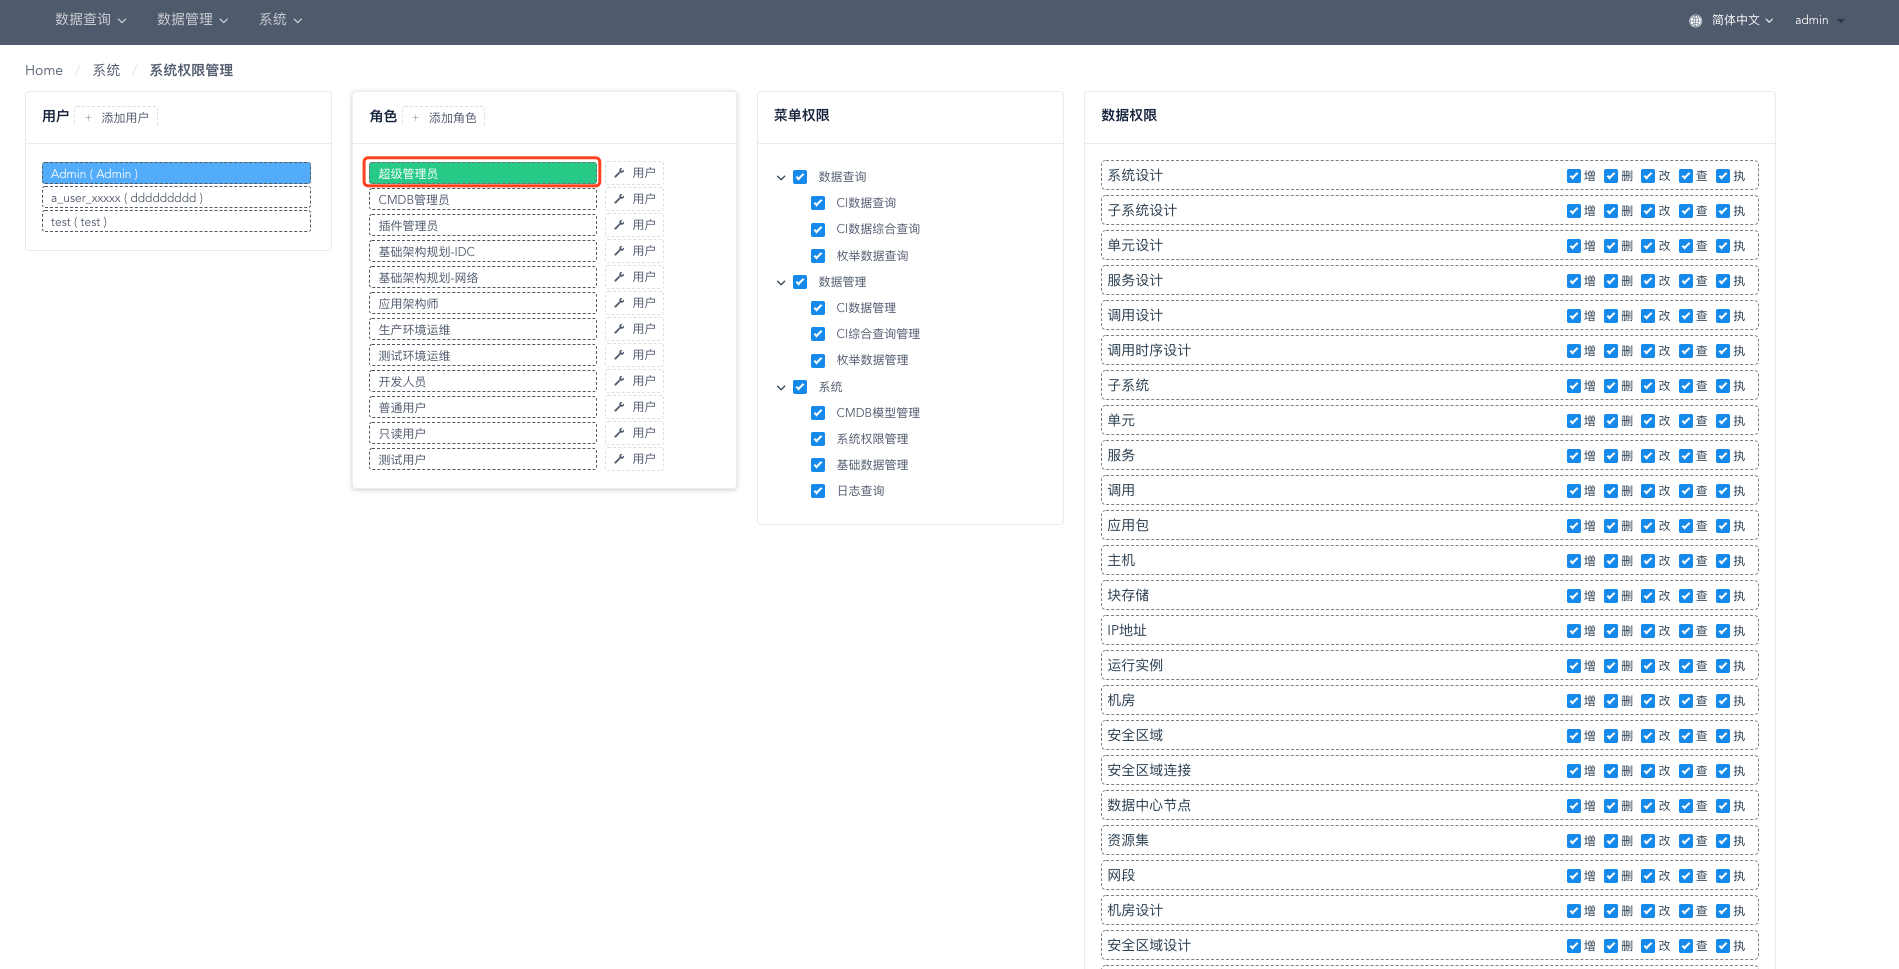Image resolution: width=1899 pixels, height=969 pixels.
Task: Select the 超级管理员 role
Action: (482, 173)
